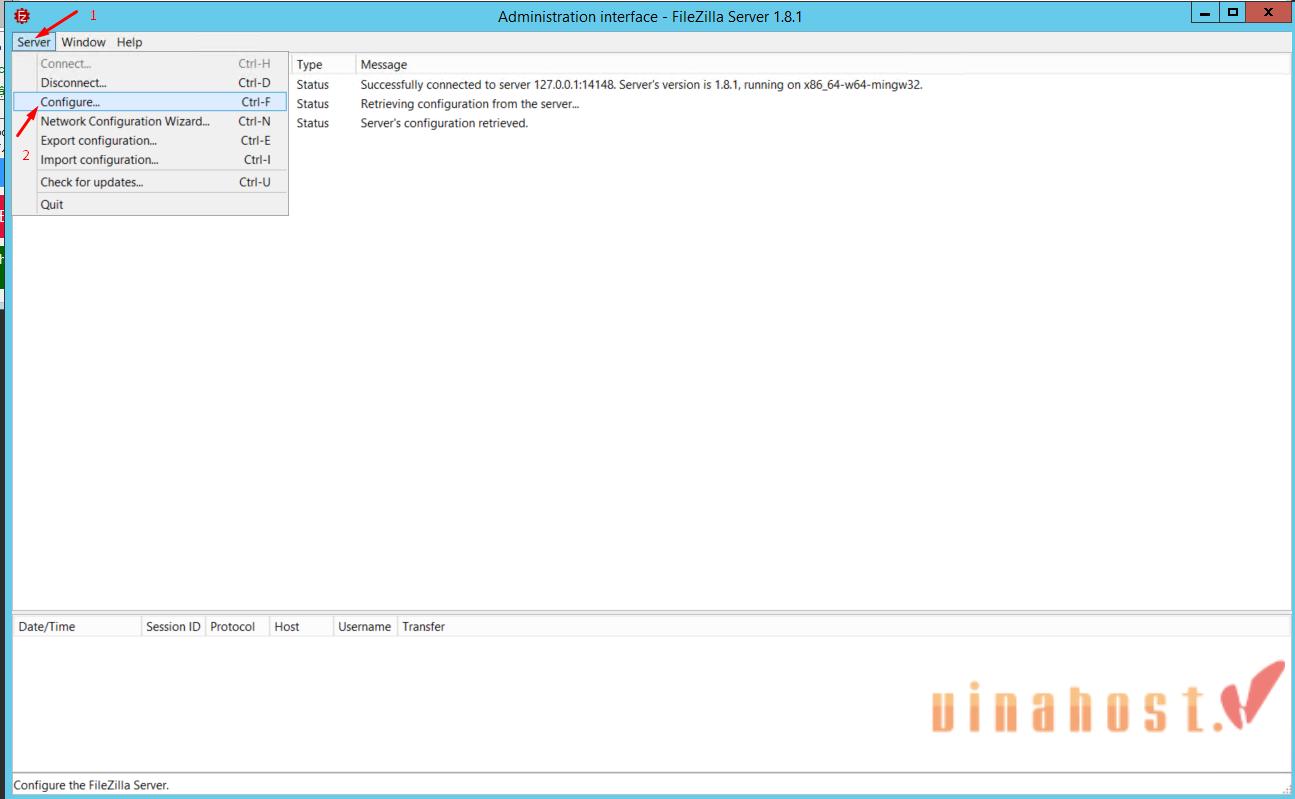Click the Type column header
The height and width of the screenshot is (799, 1295).
323,64
